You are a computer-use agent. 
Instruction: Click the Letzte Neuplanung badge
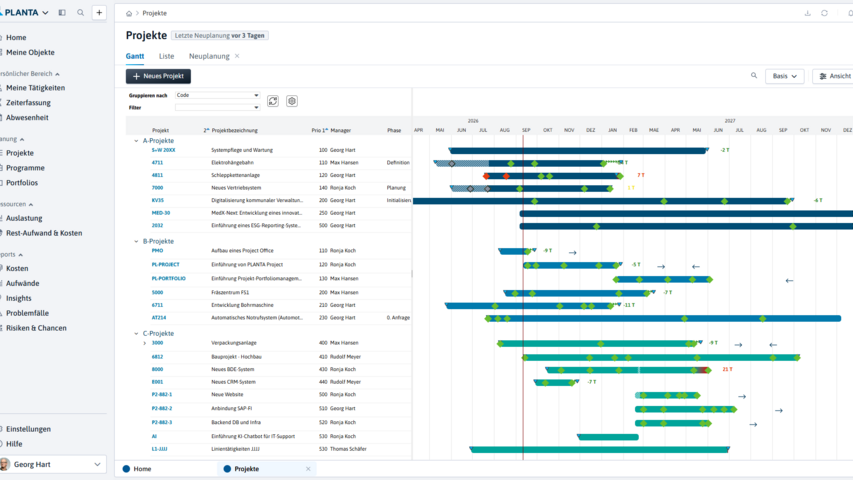pyautogui.click(x=220, y=35)
